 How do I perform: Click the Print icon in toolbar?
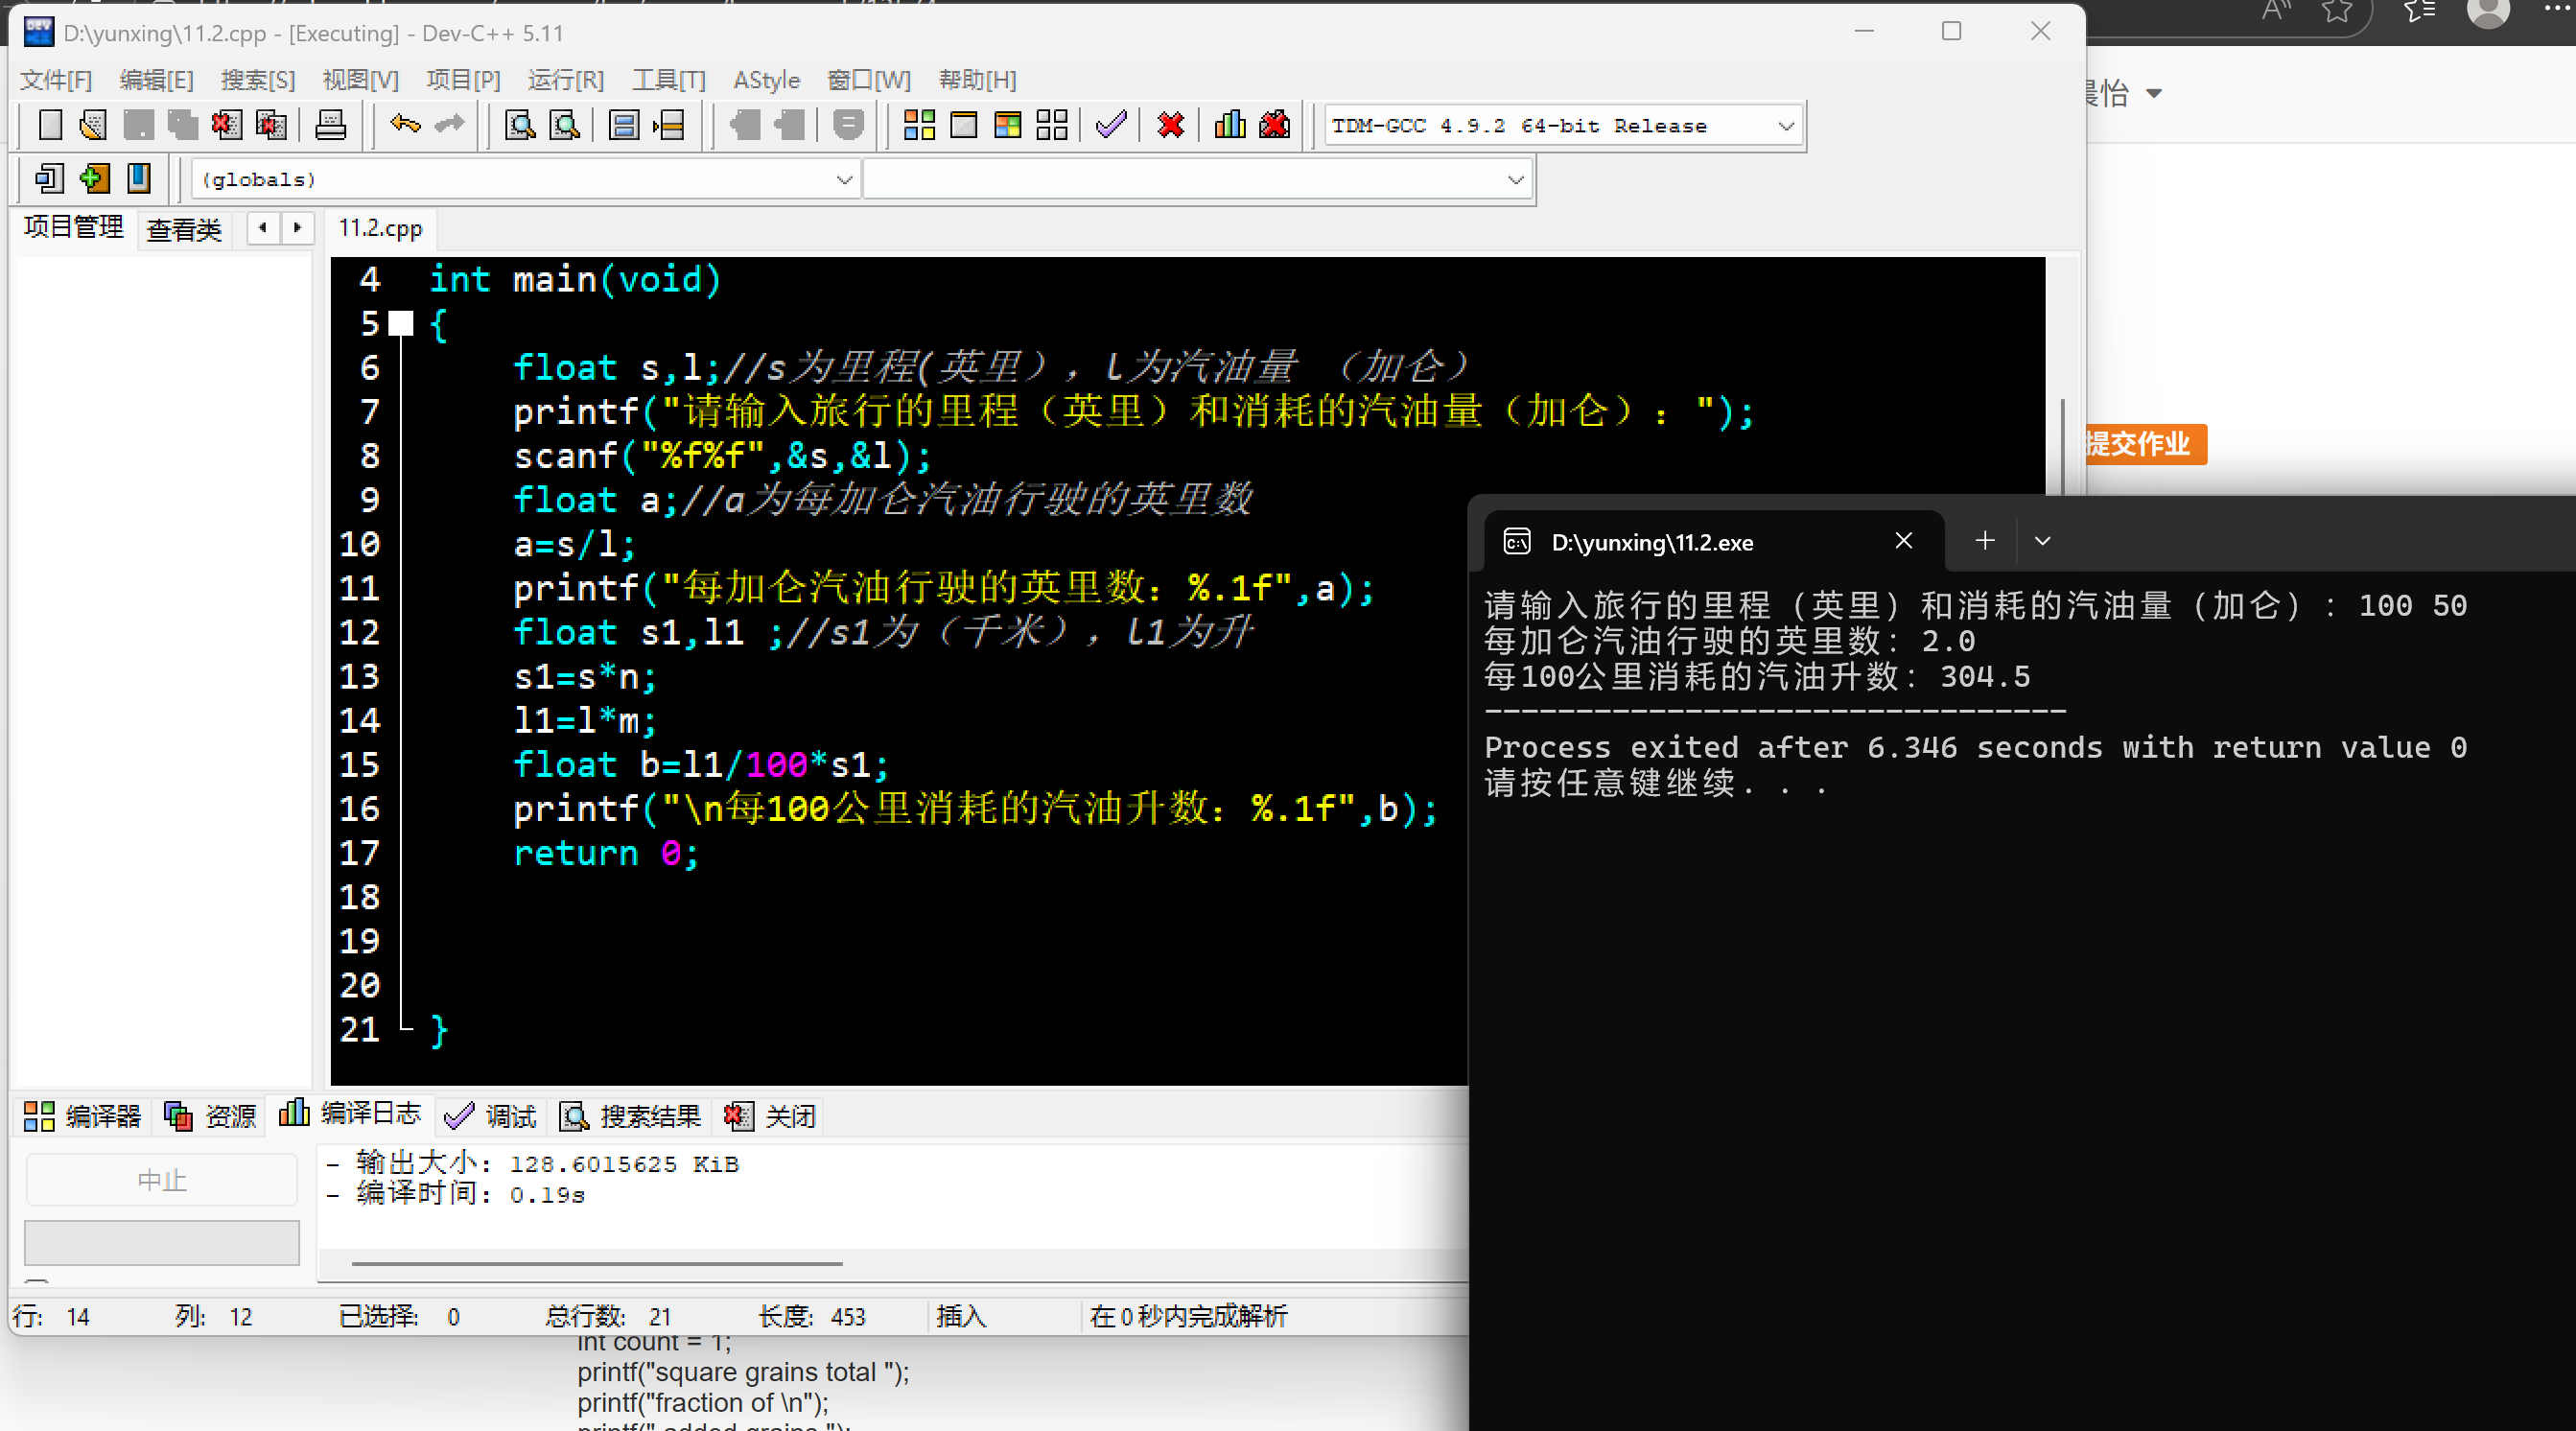[x=330, y=125]
